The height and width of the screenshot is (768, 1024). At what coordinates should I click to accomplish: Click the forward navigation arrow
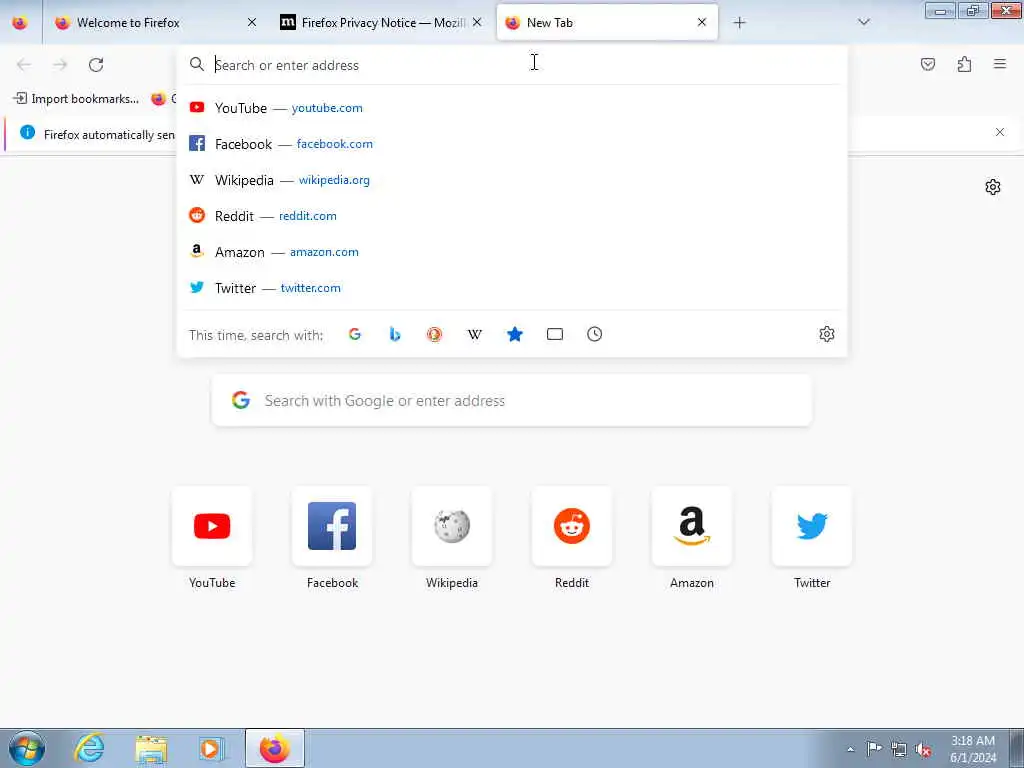[60, 65]
